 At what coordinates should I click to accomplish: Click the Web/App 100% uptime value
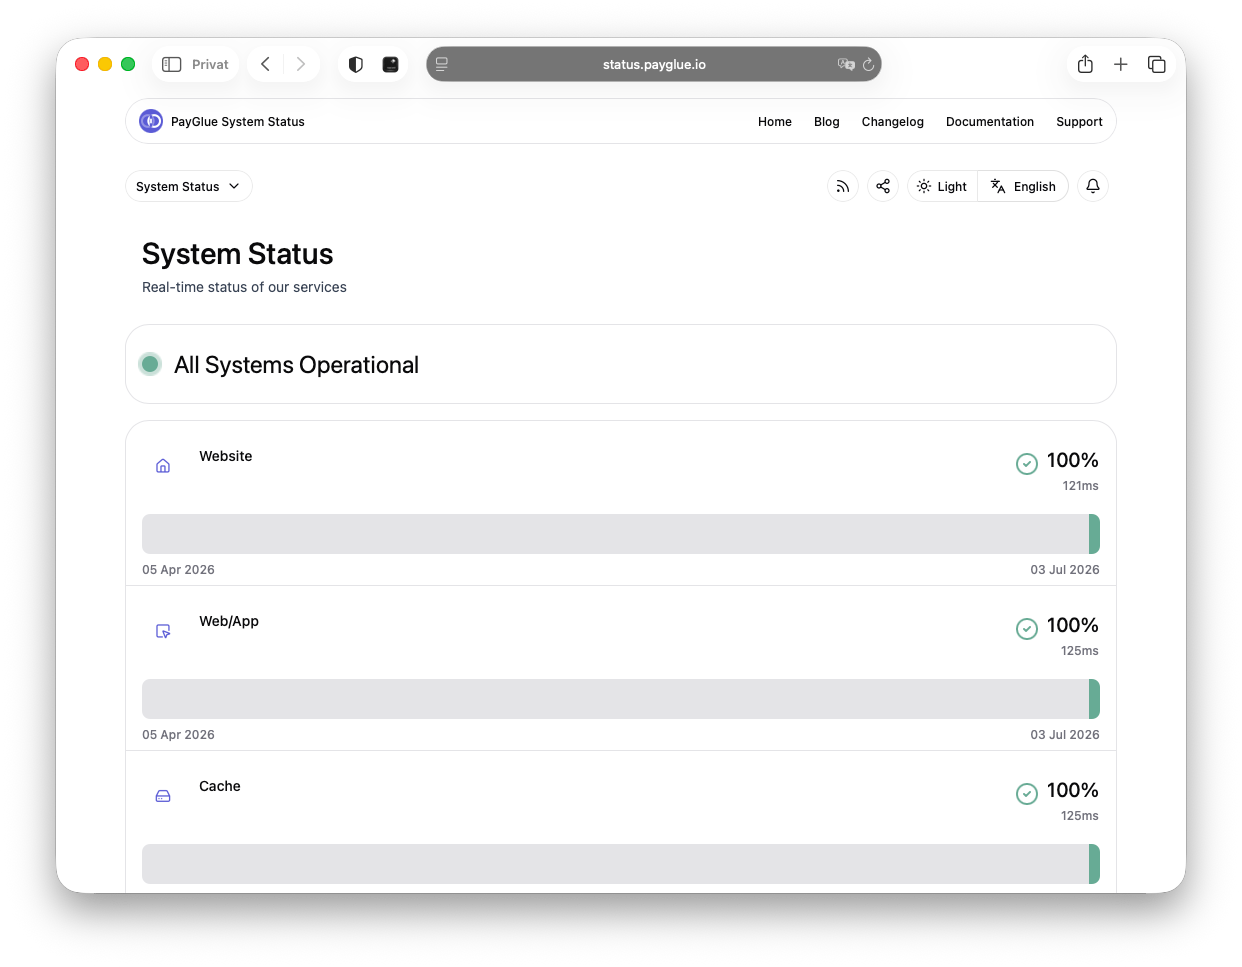1072,625
